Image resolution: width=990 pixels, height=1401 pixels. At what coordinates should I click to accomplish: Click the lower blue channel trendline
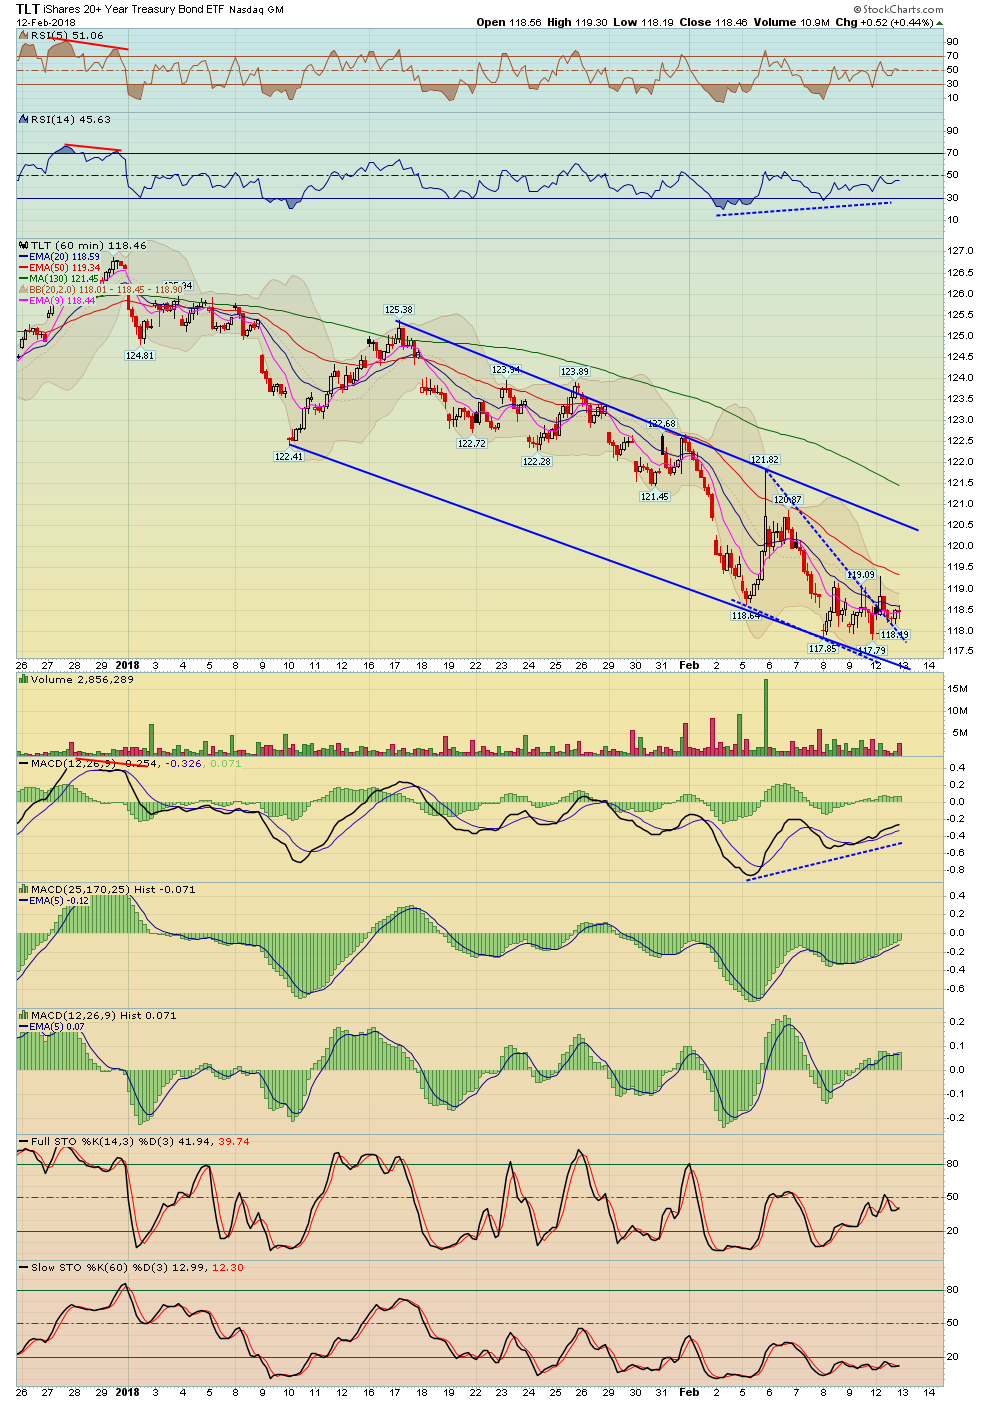pos(600,558)
